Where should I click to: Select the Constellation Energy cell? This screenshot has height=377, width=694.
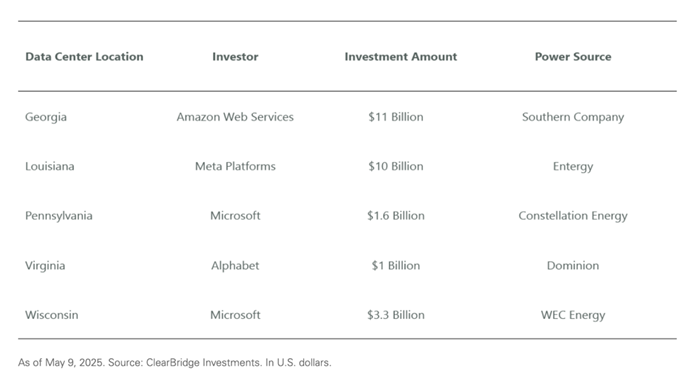tap(573, 216)
